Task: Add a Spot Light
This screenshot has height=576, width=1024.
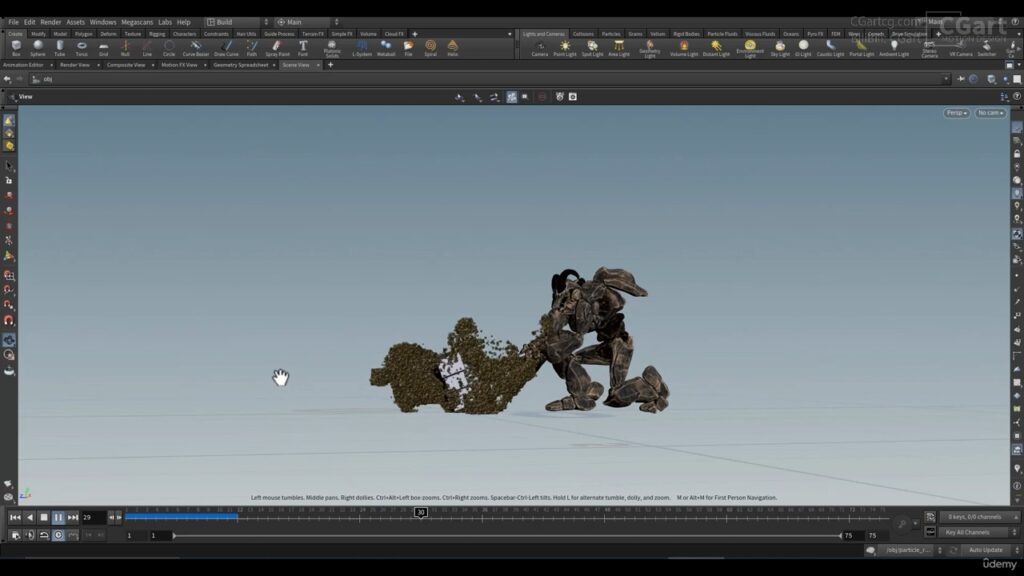Action: pyautogui.click(x=592, y=48)
